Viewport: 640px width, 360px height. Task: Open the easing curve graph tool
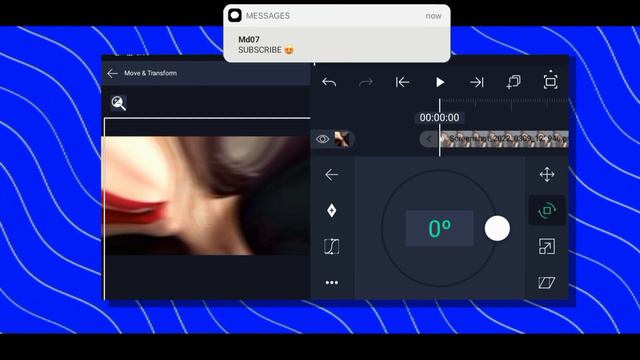332,247
